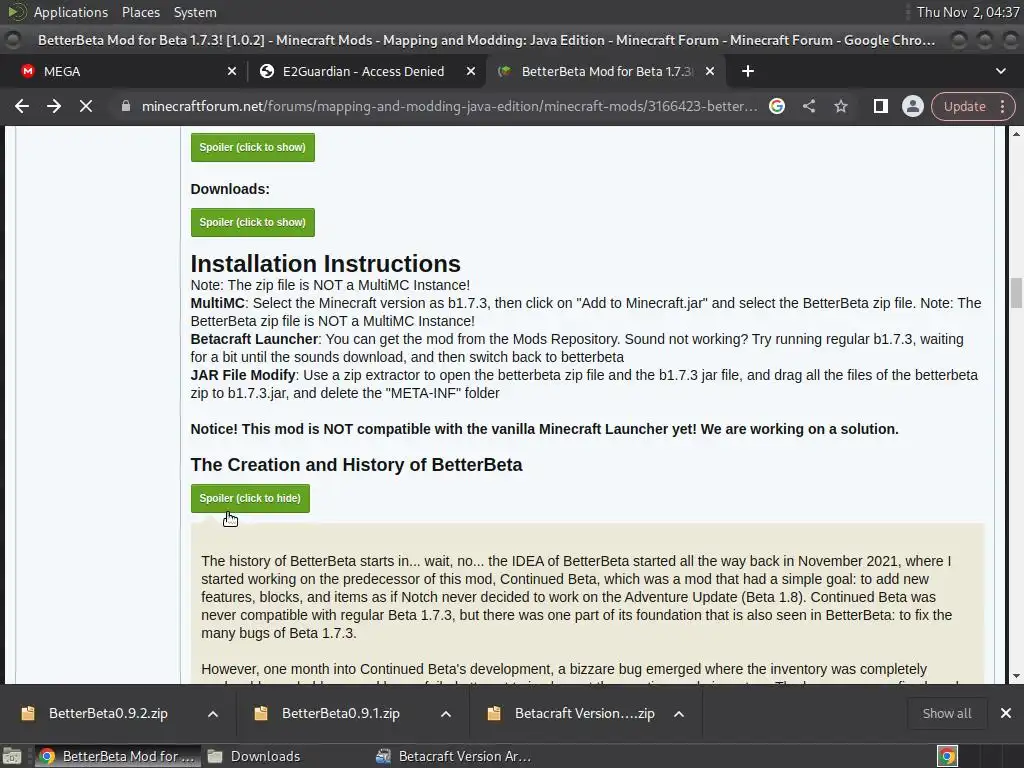Close the MEGA tab
Viewport: 1024px width, 768px height.
pos(232,71)
